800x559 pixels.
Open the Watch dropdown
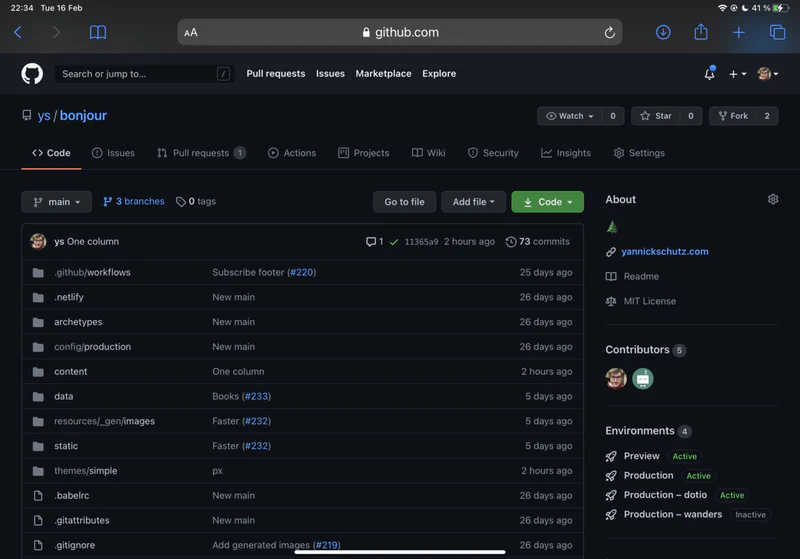click(569, 116)
